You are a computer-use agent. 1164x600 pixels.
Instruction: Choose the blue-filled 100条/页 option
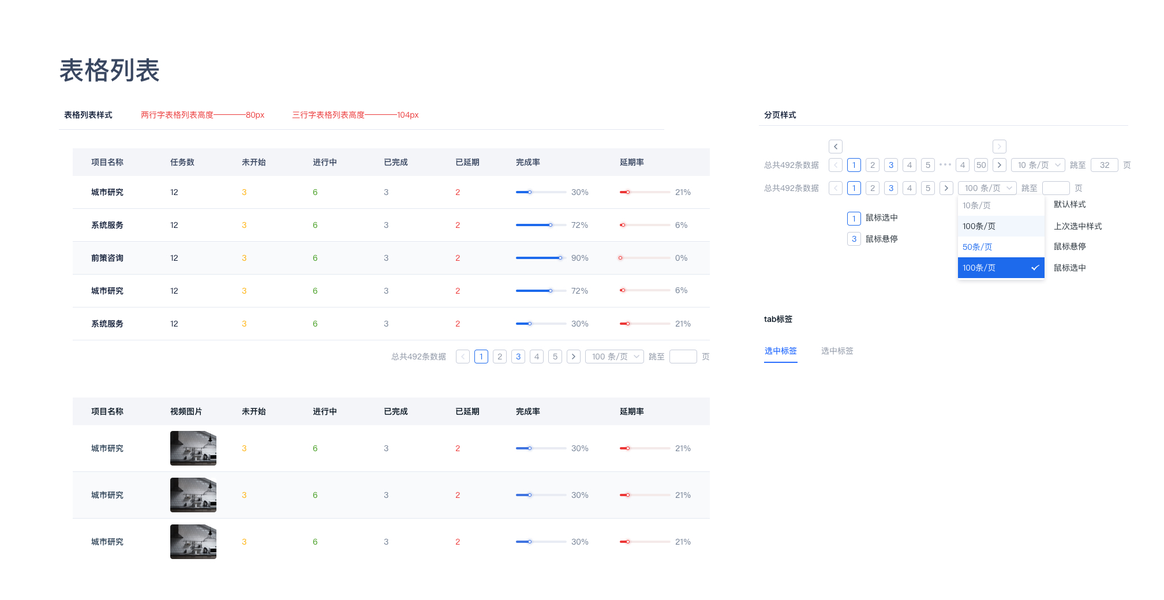[1001, 268]
